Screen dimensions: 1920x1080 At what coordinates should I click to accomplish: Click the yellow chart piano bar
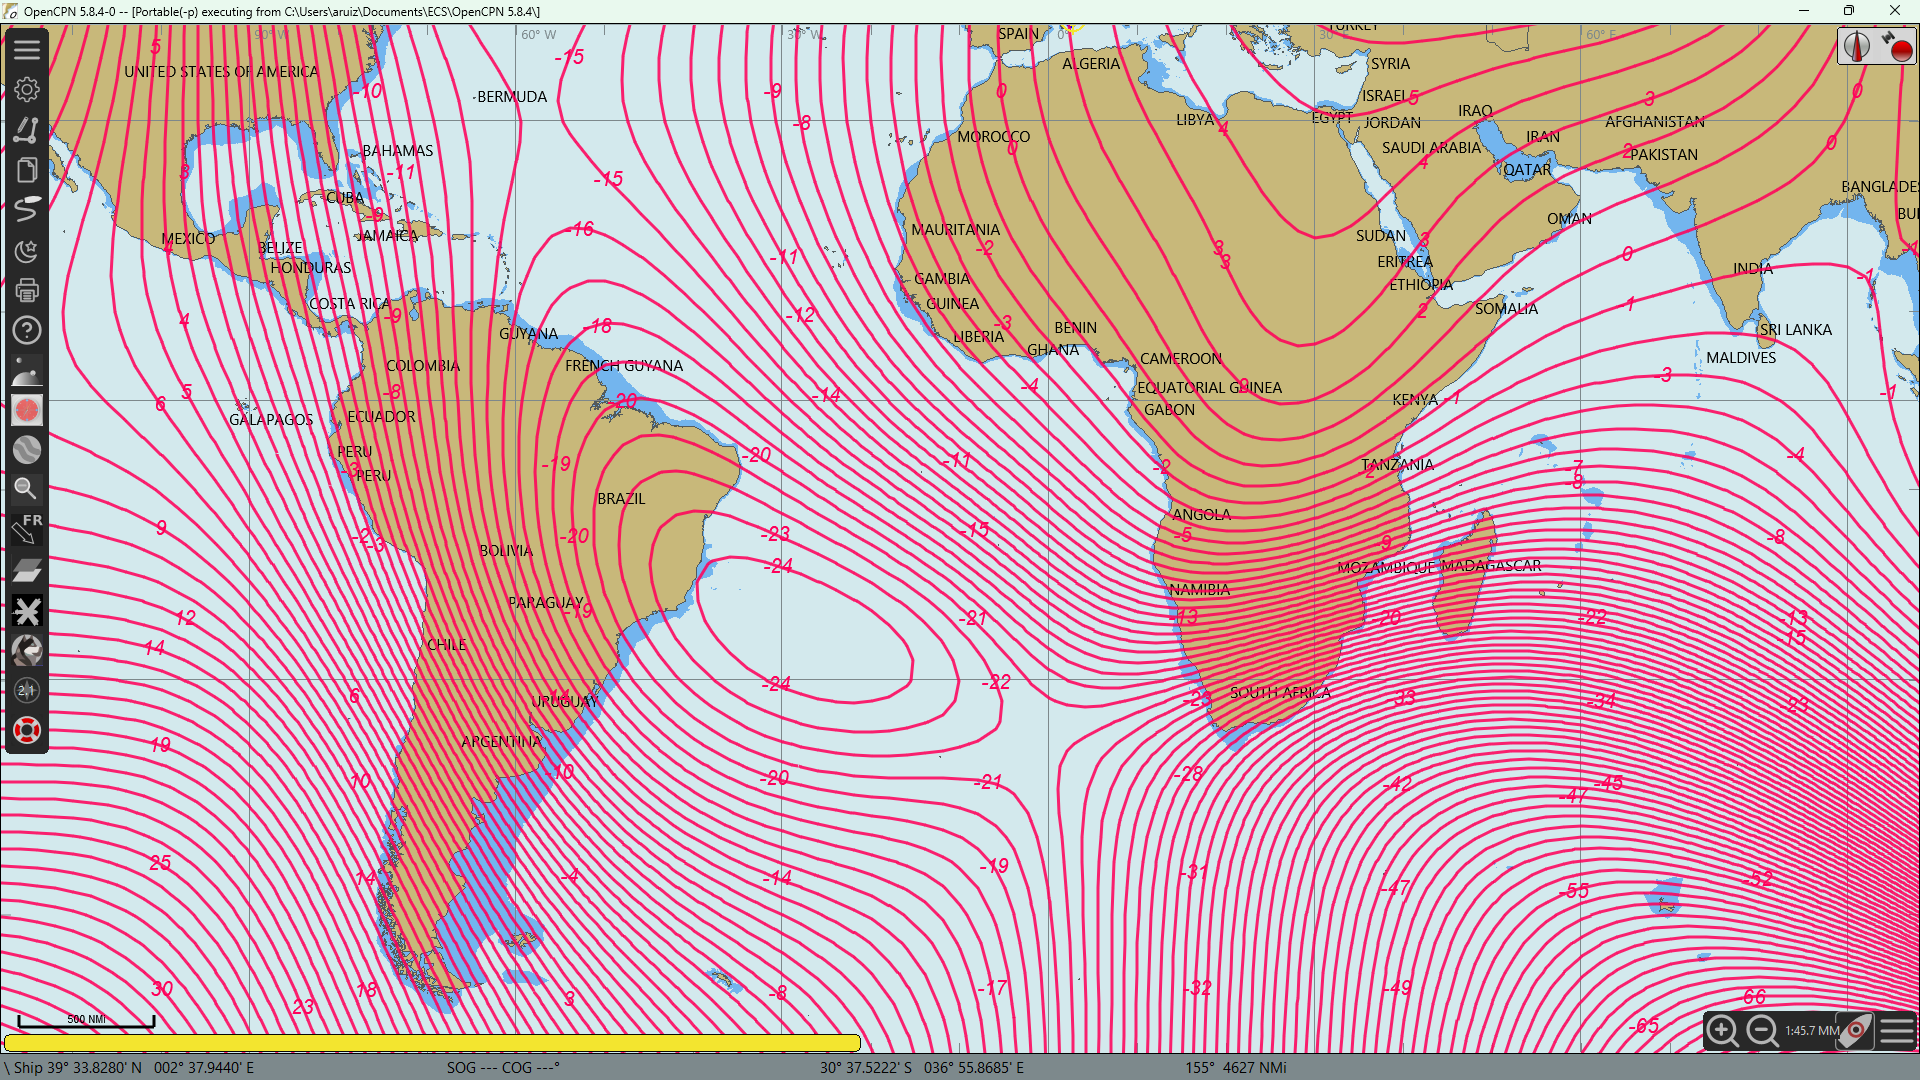(432, 1043)
